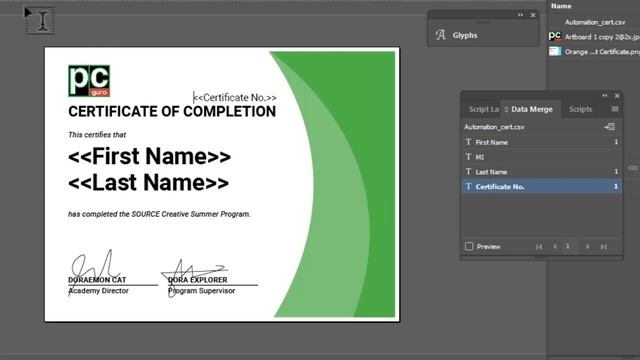Click the Program Supervisor title text
The height and width of the screenshot is (360, 640).
pyautogui.click(x=202, y=291)
